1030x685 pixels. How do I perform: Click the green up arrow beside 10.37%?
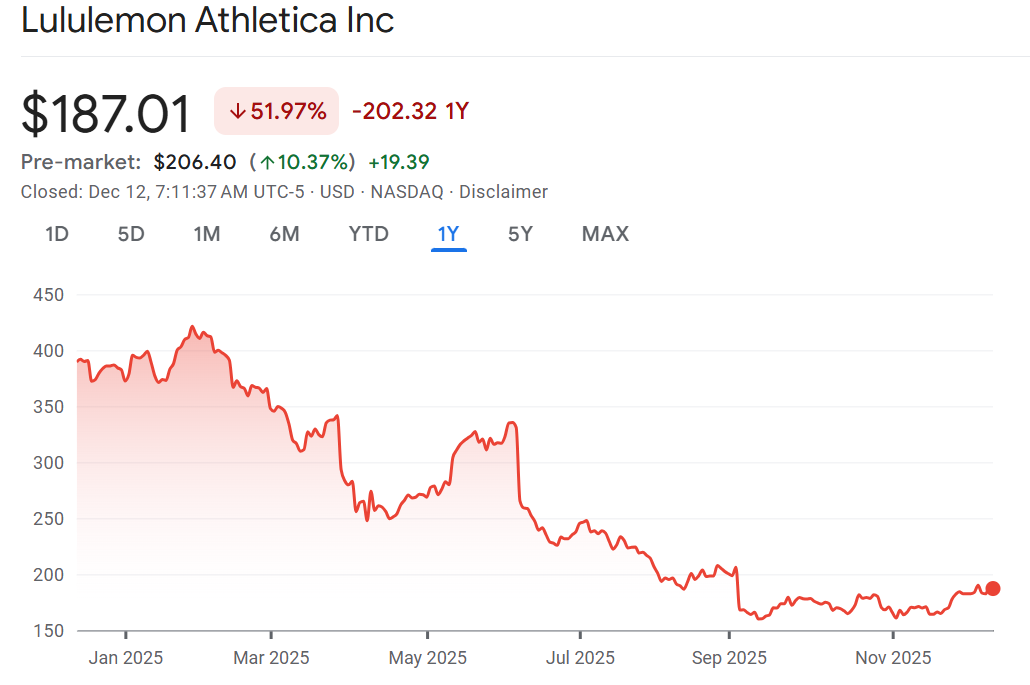click(x=269, y=162)
